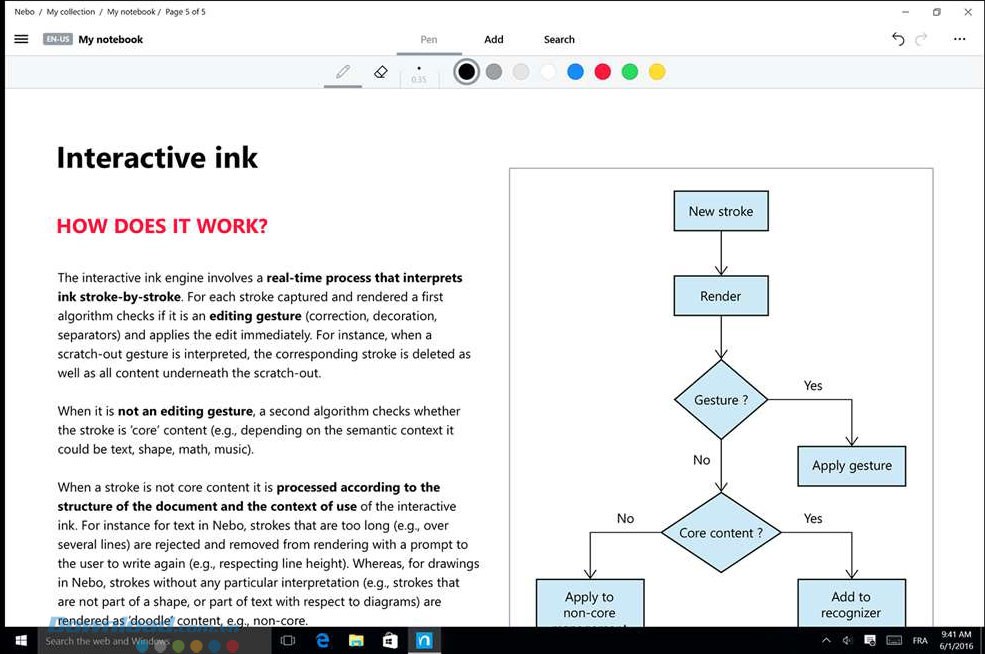Open the 0.35 pen thickness selector
This screenshot has height=654, width=985.
coord(418,73)
